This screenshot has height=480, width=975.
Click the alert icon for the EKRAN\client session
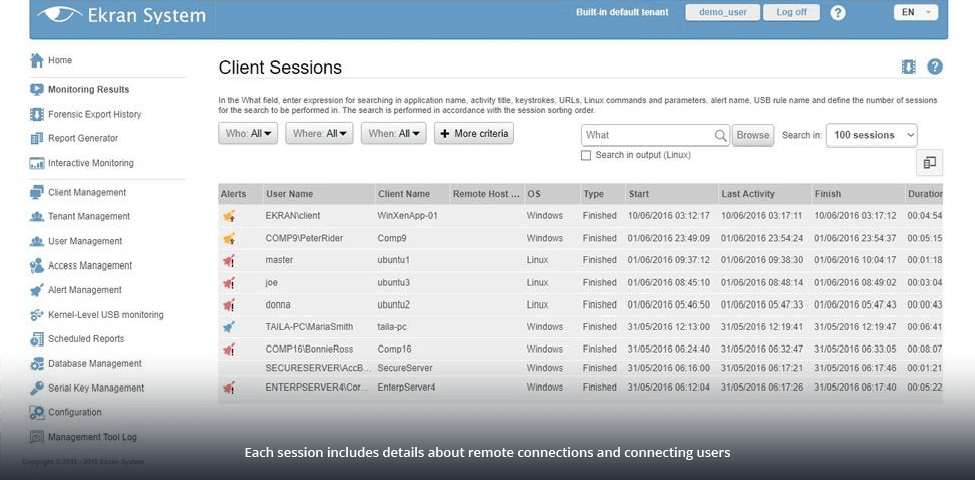(x=229, y=215)
